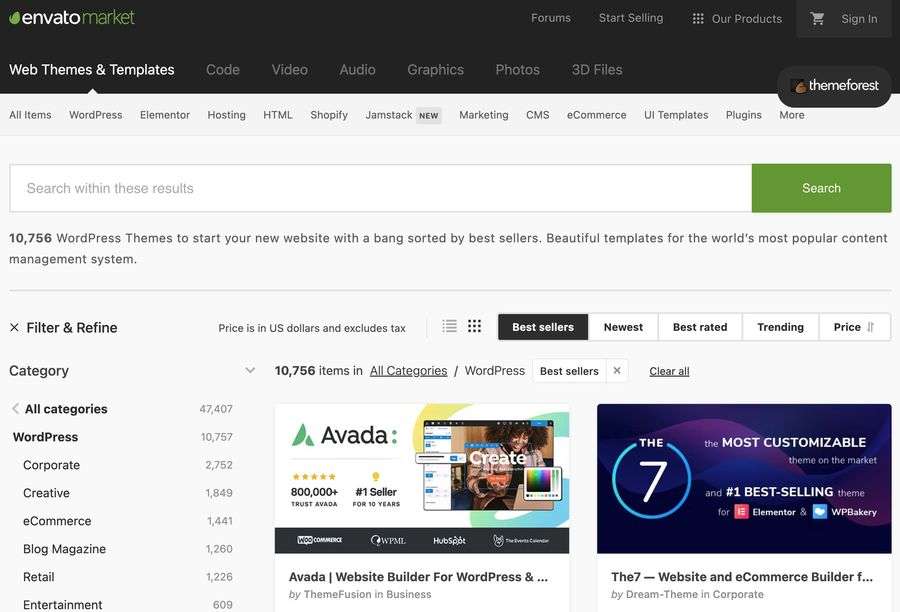Open the Shopify menu item
This screenshot has height=612, width=900.
pyautogui.click(x=329, y=115)
